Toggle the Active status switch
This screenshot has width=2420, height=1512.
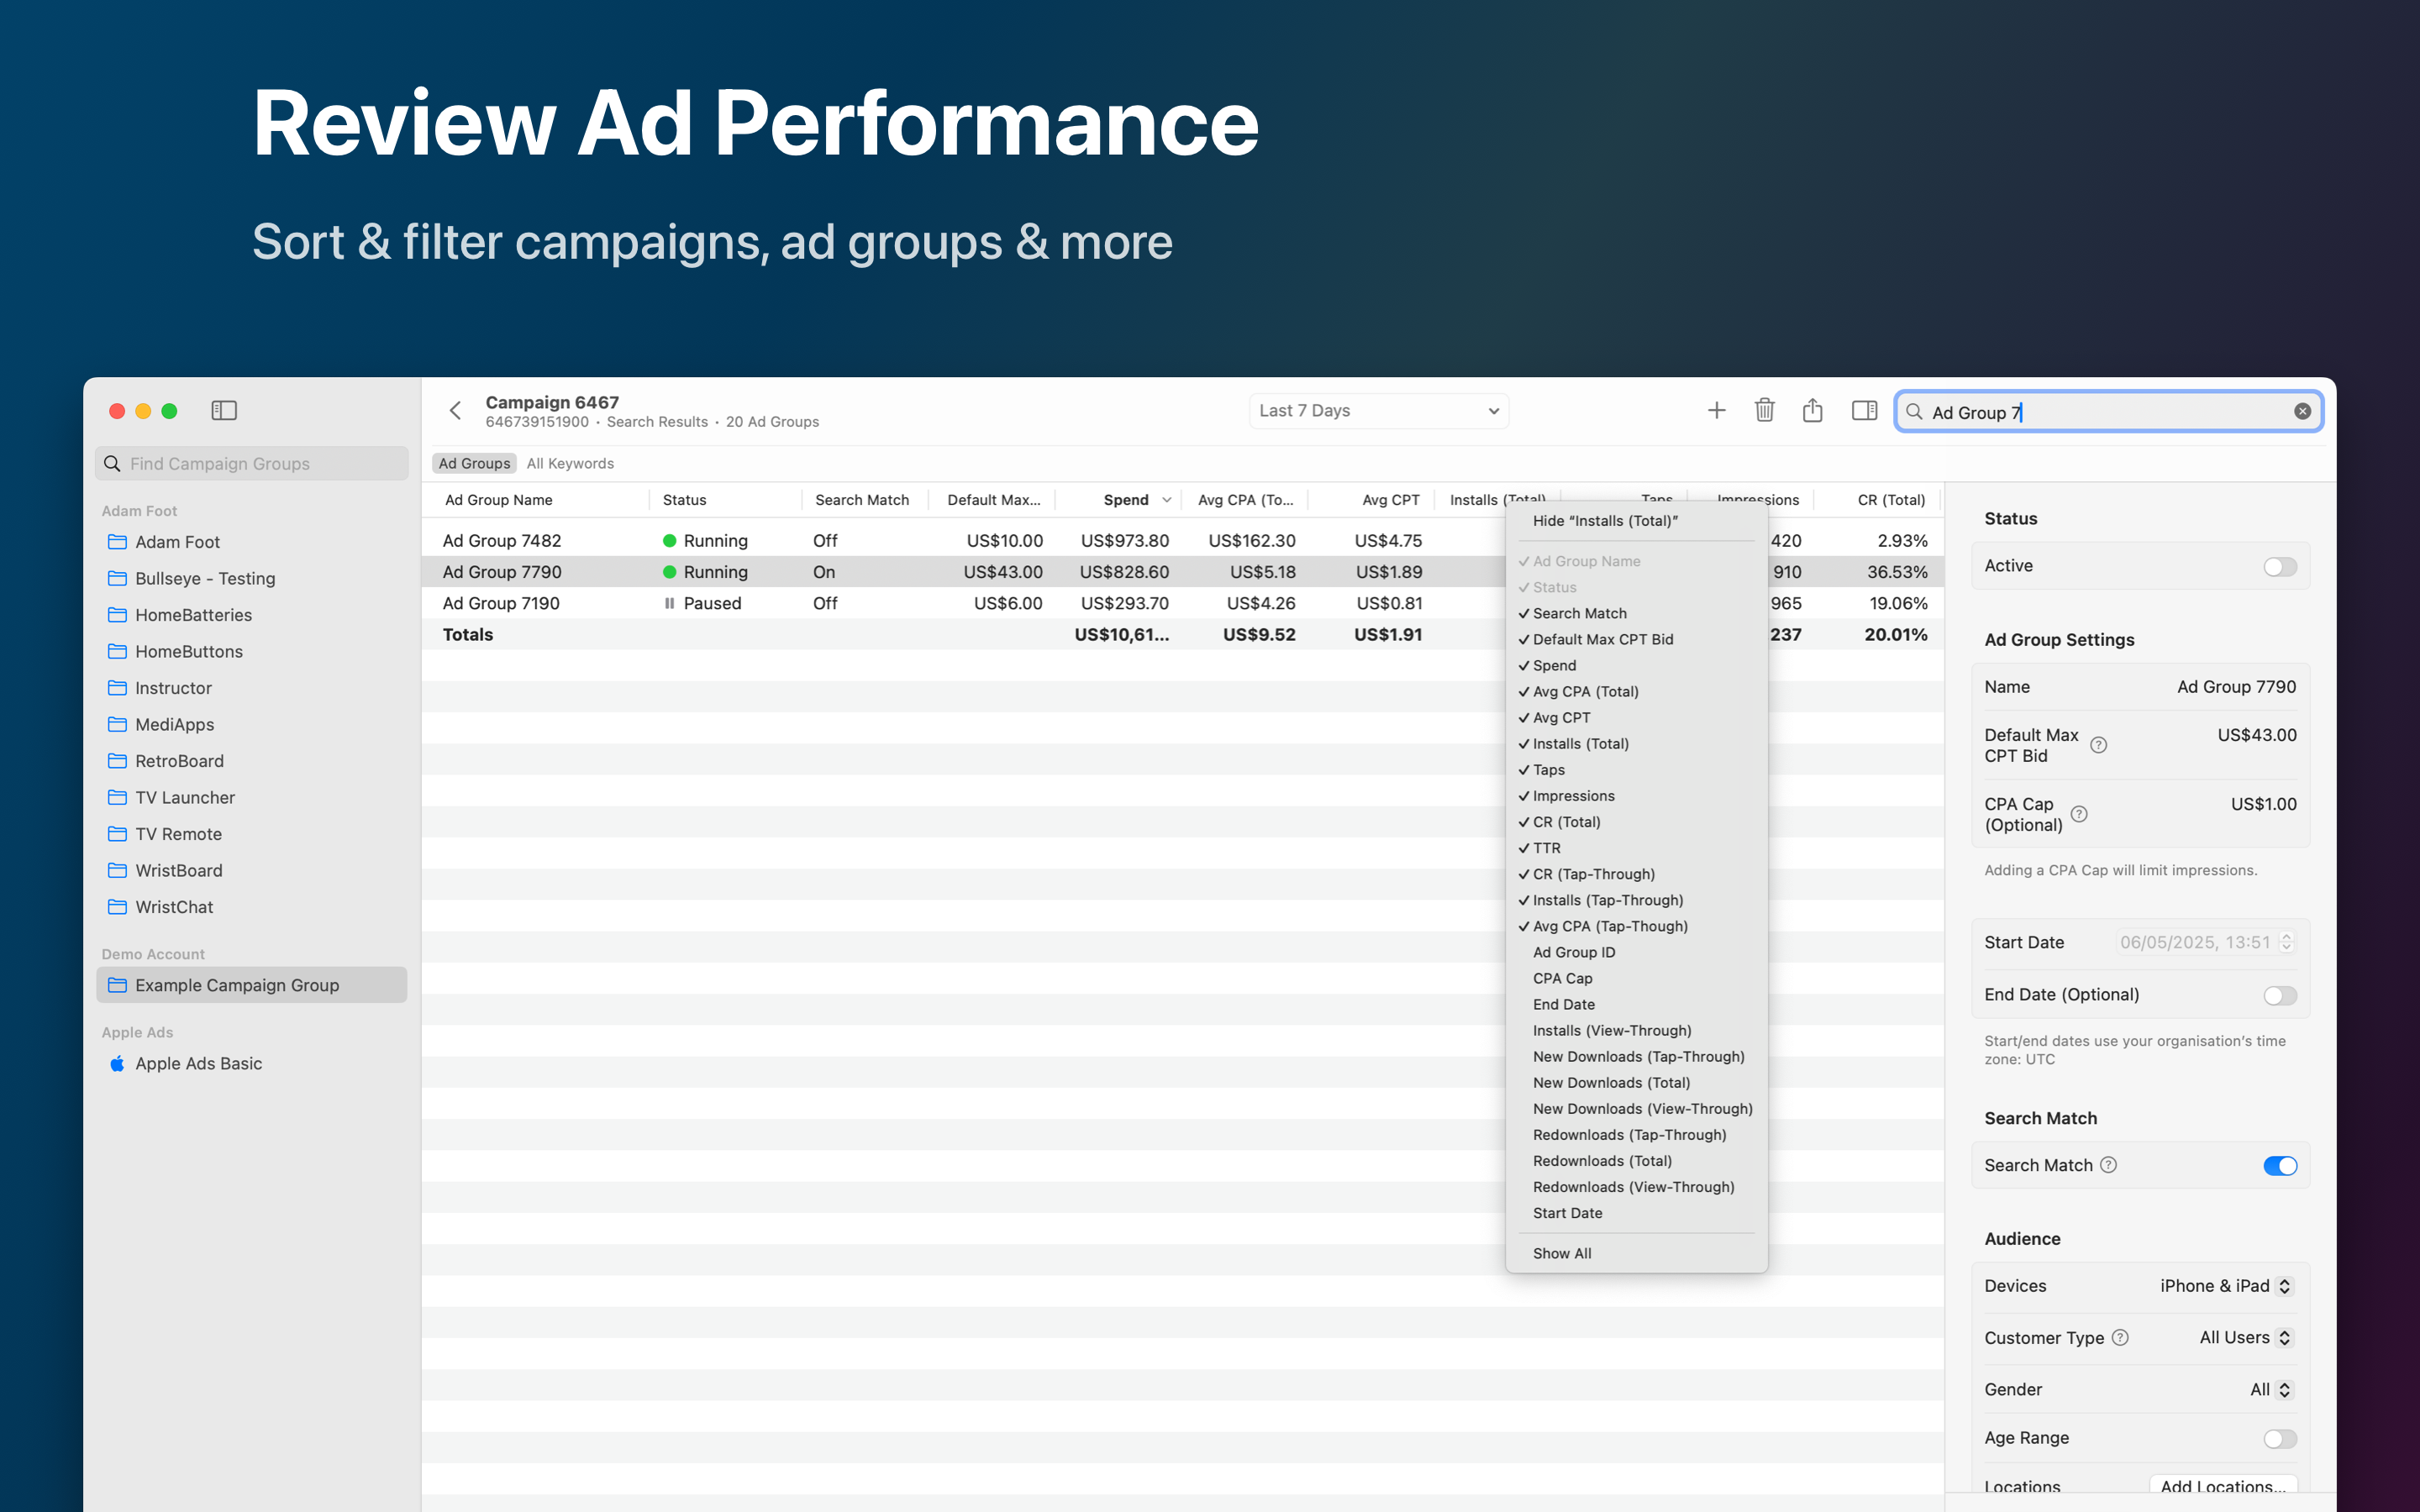[2279, 567]
